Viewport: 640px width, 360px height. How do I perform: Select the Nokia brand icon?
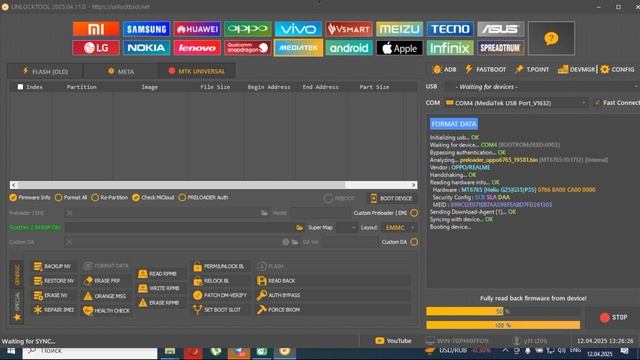147,48
